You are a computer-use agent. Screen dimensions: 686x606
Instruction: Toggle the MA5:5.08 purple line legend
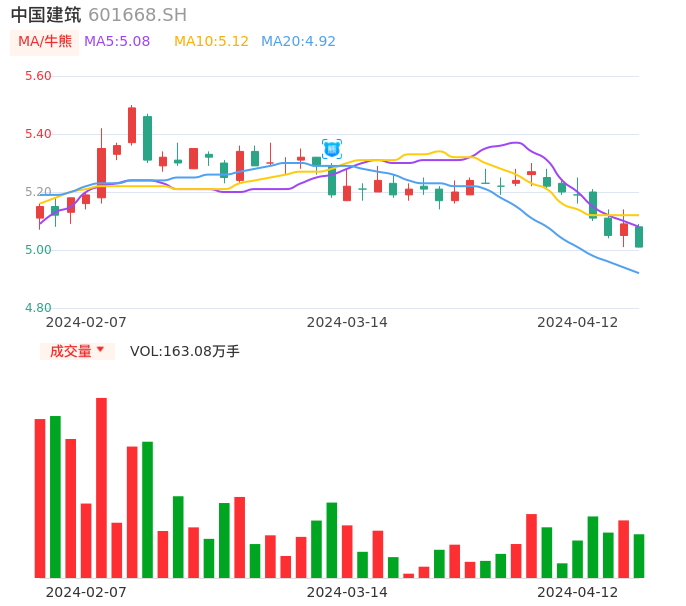point(117,42)
